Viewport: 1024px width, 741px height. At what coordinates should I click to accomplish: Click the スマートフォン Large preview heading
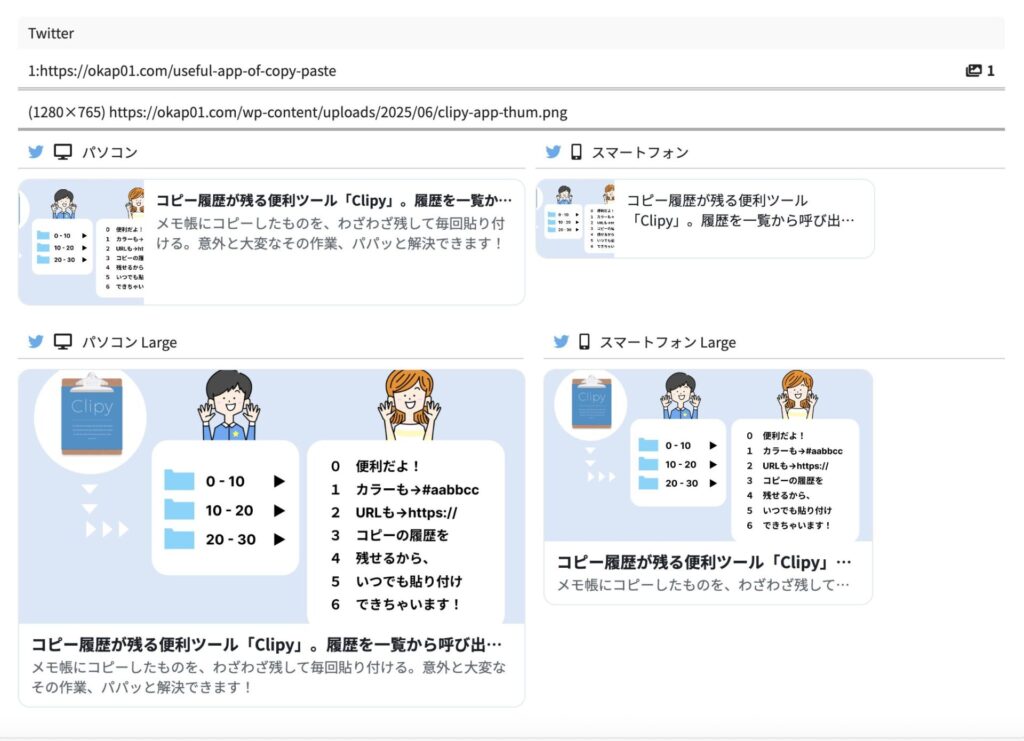(667, 342)
